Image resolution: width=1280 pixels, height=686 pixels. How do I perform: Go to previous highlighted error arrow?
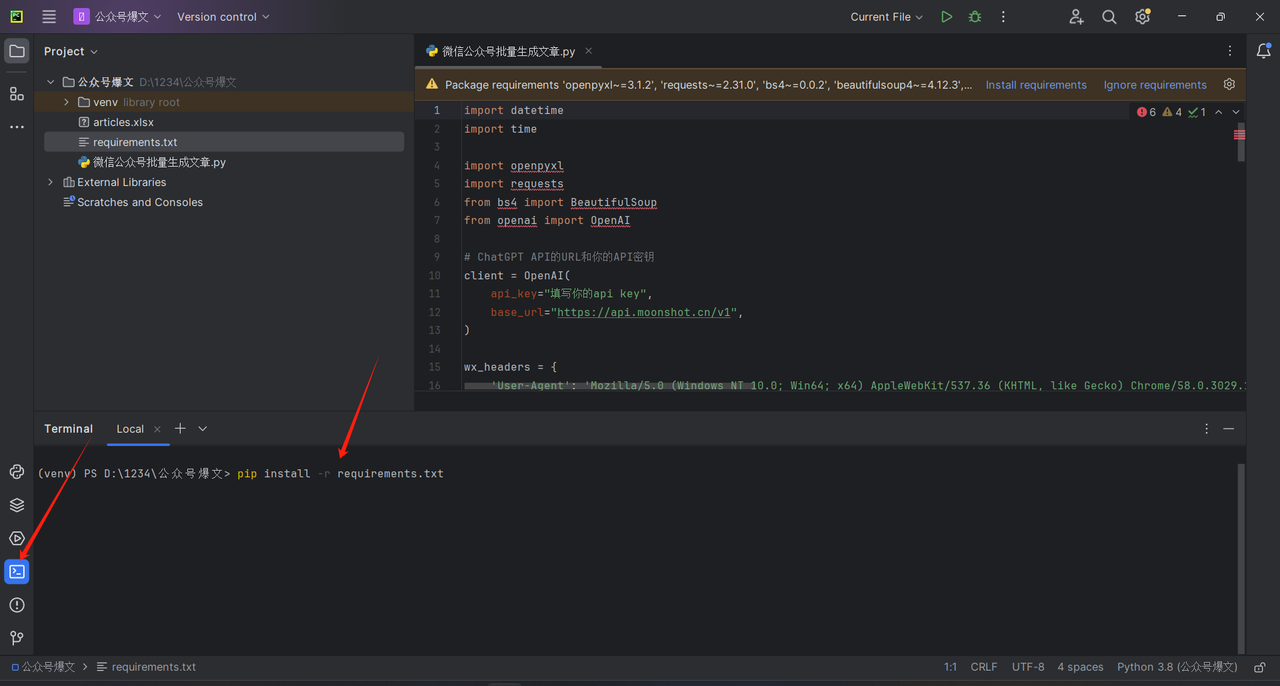click(1218, 112)
